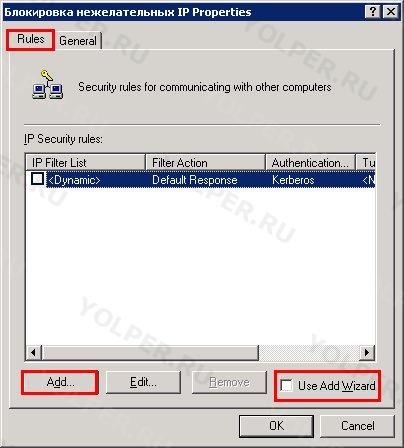
Task: Click Cancel to dismiss the dialog
Action: pos(357,426)
